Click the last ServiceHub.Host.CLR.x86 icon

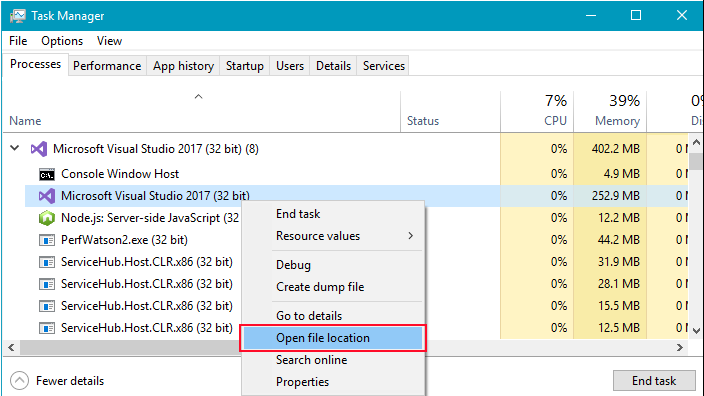tap(47, 328)
